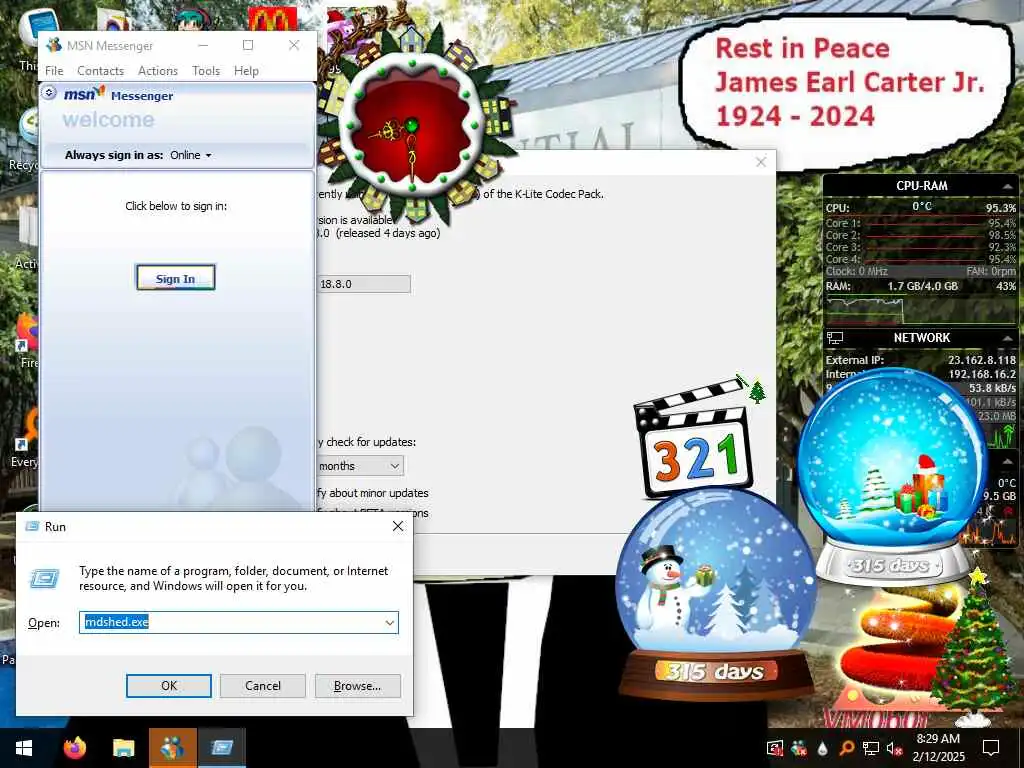Click the orange magnifier tray icon

pos(846,748)
